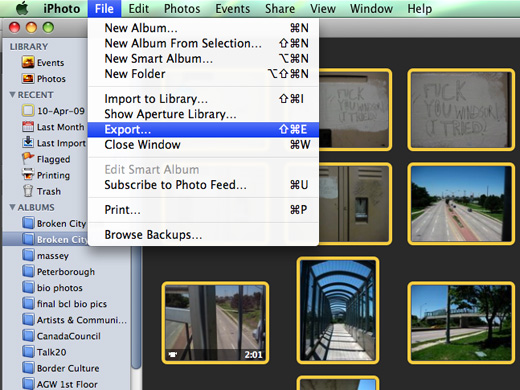The height and width of the screenshot is (390, 520).
Task: Choose Close Window from menu
Action: pos(203,145)
